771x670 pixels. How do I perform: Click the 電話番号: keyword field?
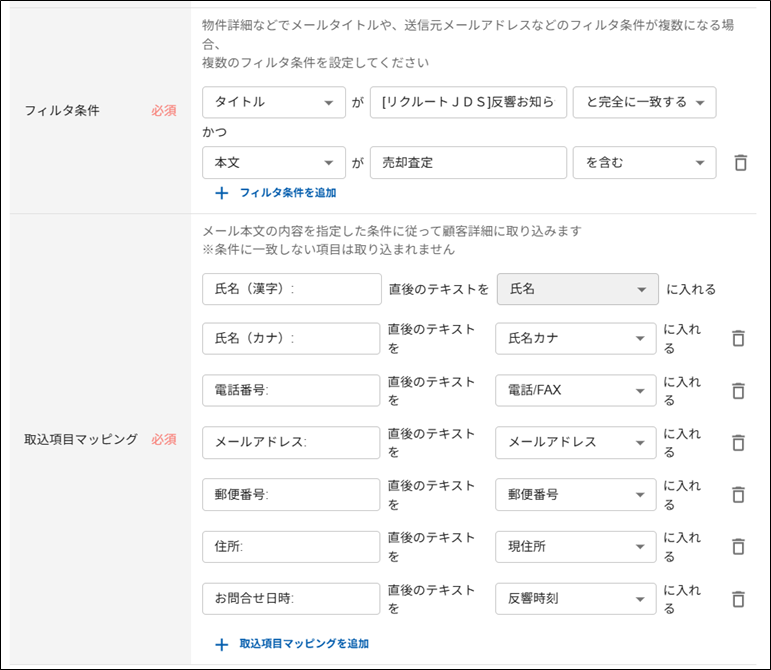click(291, 390)
